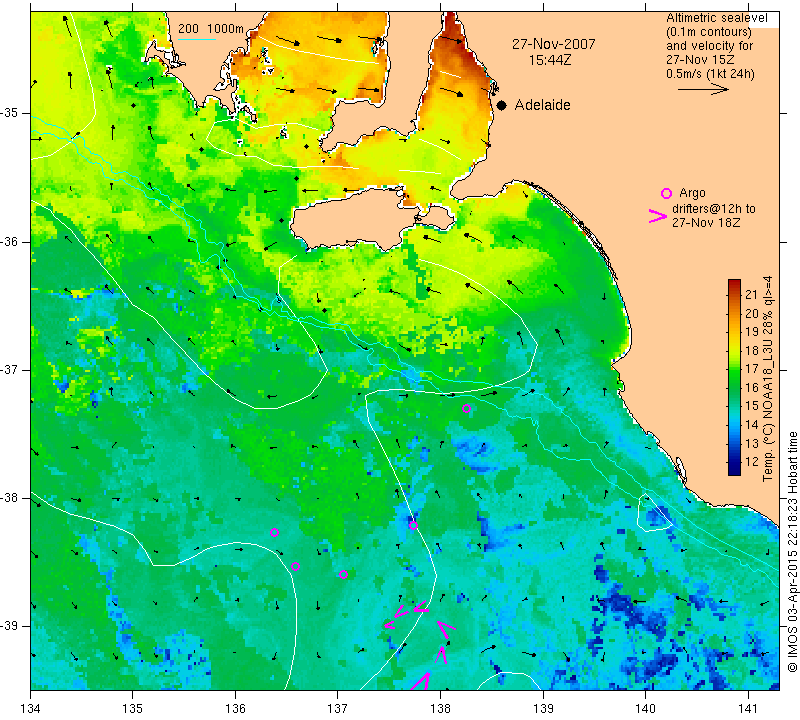Click the latitude axis label -37
Screen dimensions: 800x720
pyautogui.click(x=9, y=369)
